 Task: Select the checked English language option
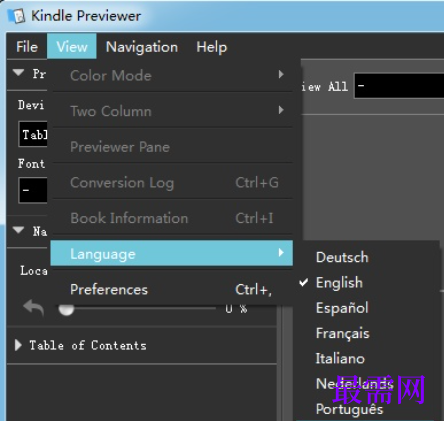pos(339,283)
